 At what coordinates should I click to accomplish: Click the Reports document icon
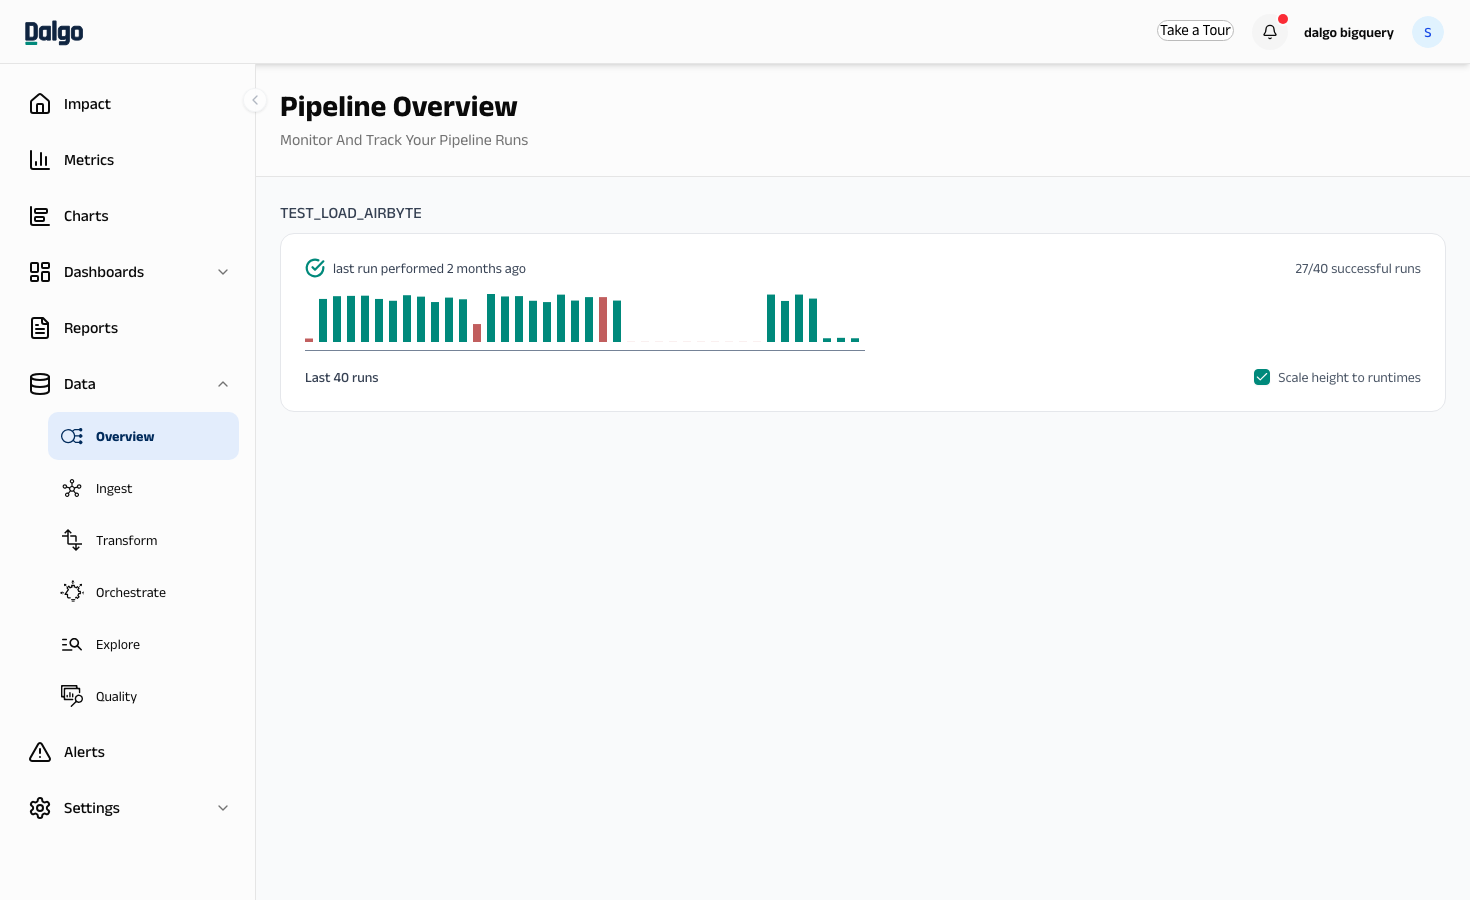pyautogui.click(x=40, y=328)
